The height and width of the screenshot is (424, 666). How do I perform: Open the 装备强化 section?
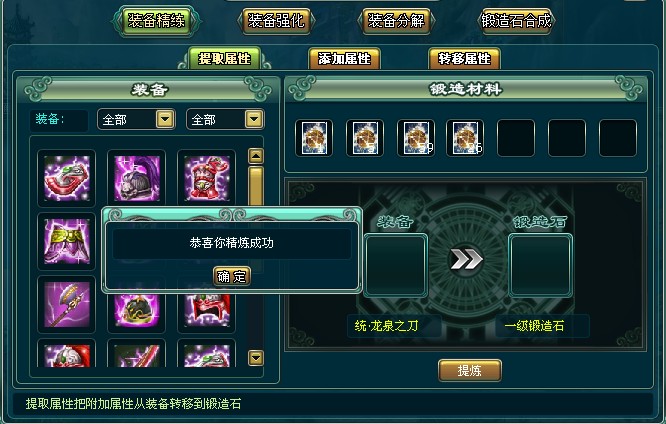[x=276, y=20]
